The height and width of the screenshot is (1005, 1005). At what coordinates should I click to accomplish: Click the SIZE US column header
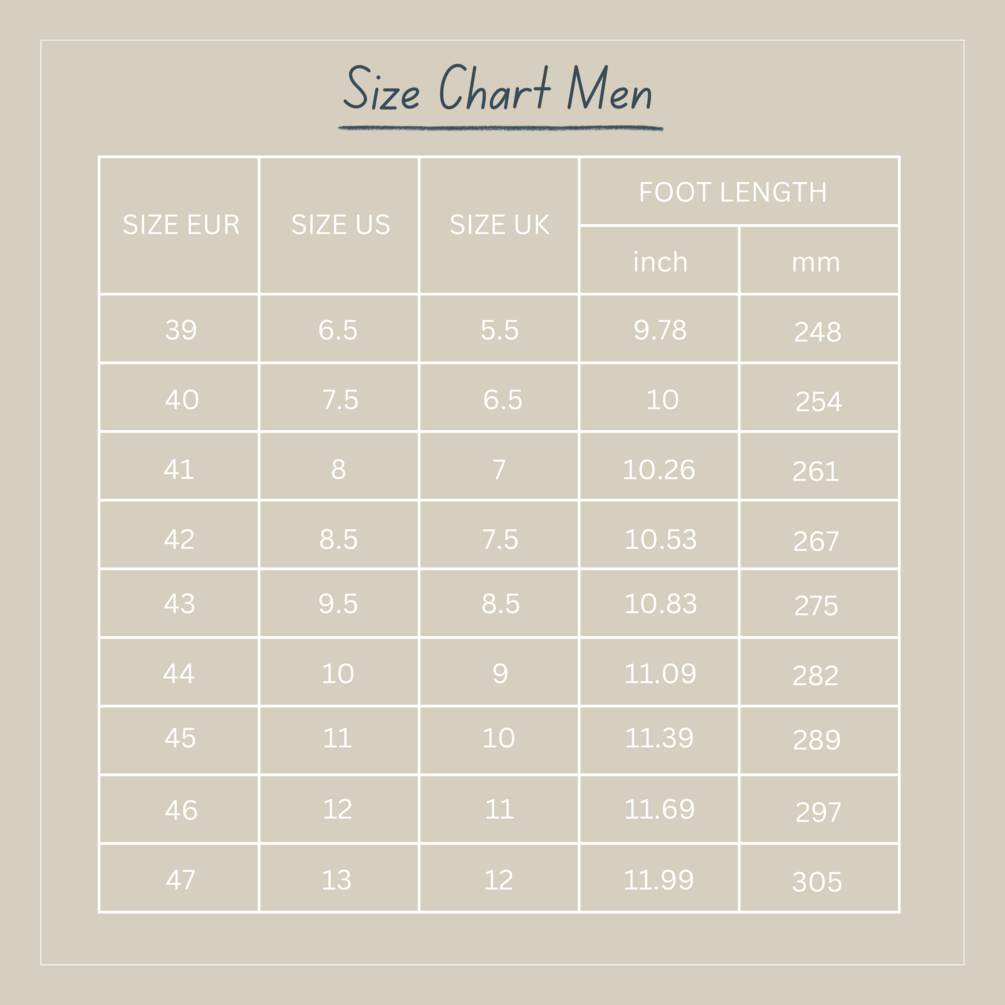[340, 225]
